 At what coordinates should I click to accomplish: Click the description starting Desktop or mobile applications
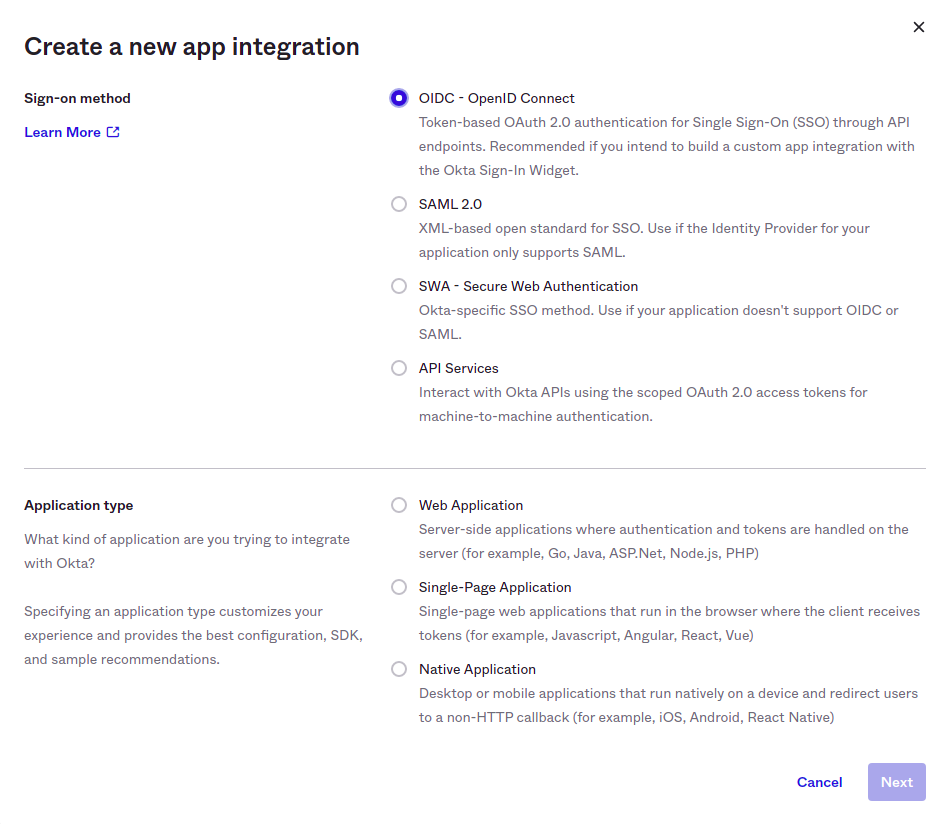(668, 705)
